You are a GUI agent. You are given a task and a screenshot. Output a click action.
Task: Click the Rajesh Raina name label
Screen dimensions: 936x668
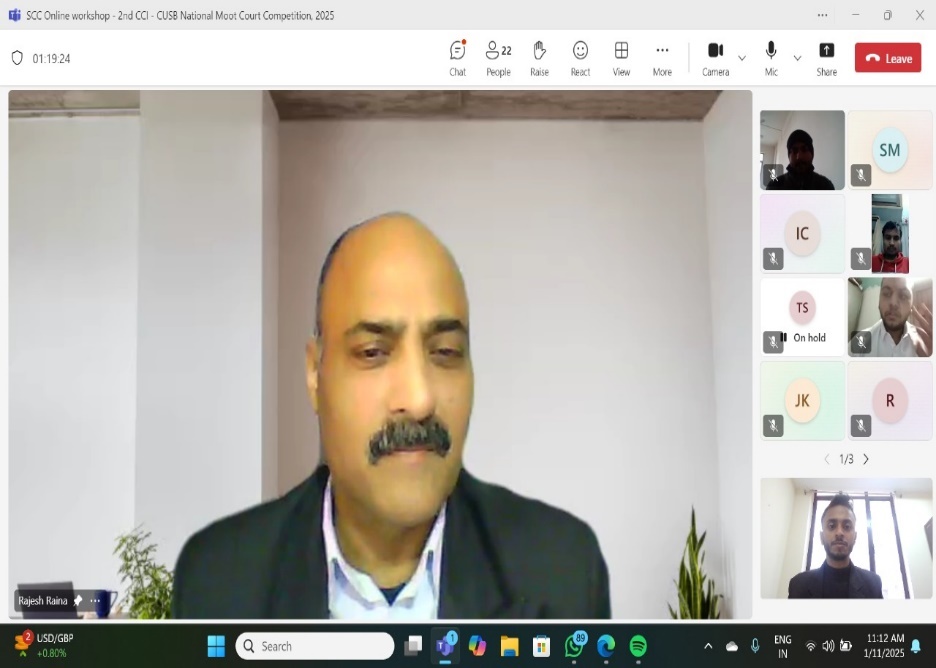click(42, 601)
